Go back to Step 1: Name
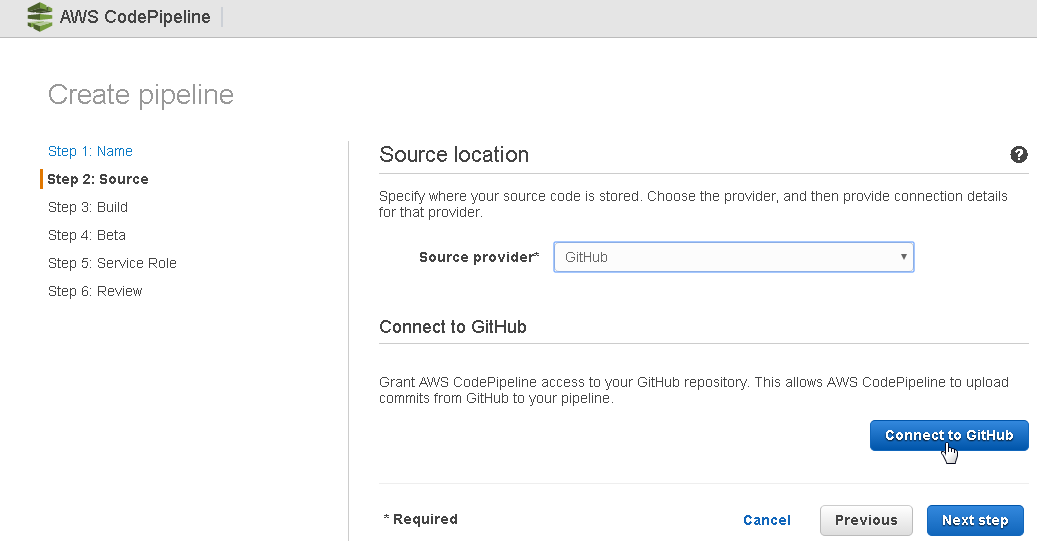The height and width of the screenshot is (552, 1037). [x=90, y=151]
